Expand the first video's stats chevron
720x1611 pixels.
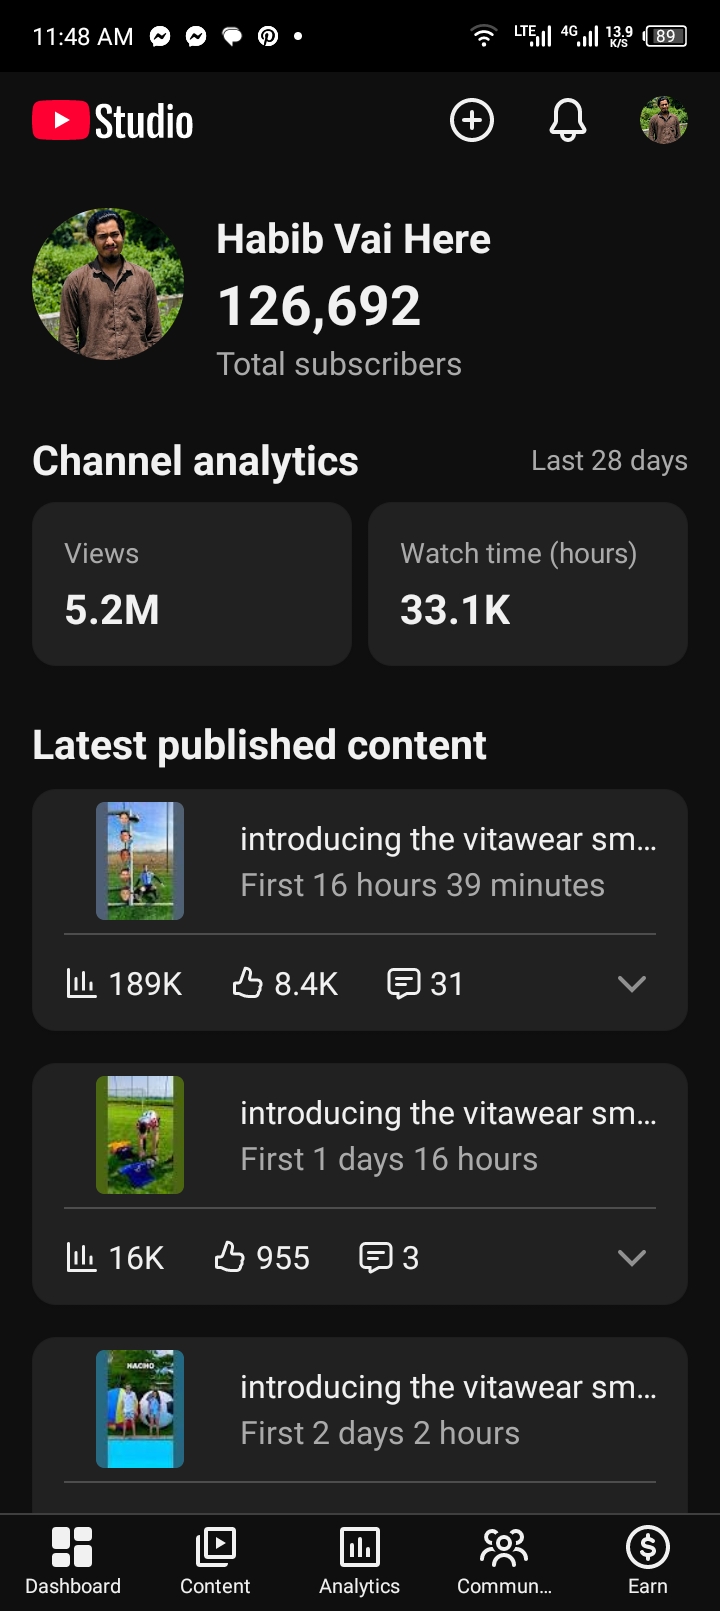[632, 984]
